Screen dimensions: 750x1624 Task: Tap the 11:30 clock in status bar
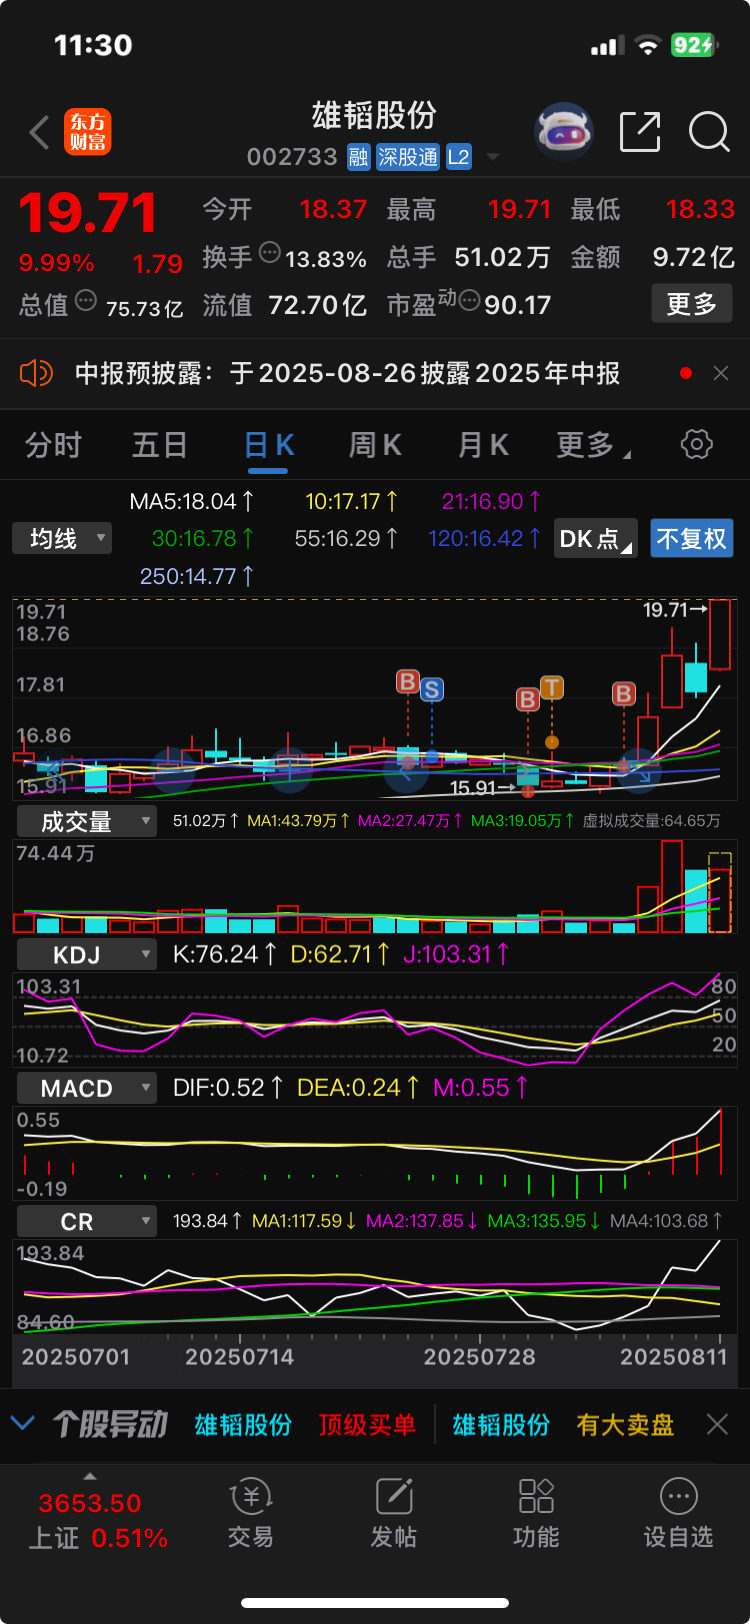point(93,45)
